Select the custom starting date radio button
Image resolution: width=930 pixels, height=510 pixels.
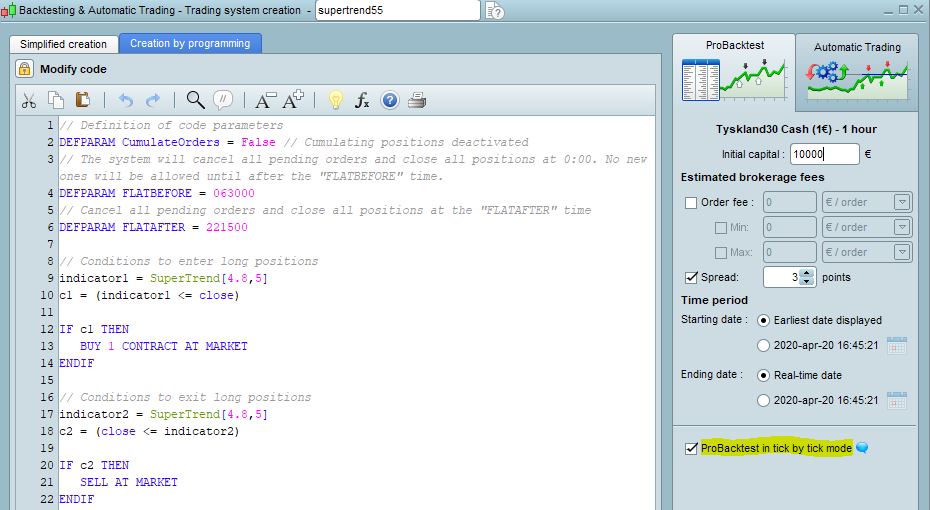point(763,345)
